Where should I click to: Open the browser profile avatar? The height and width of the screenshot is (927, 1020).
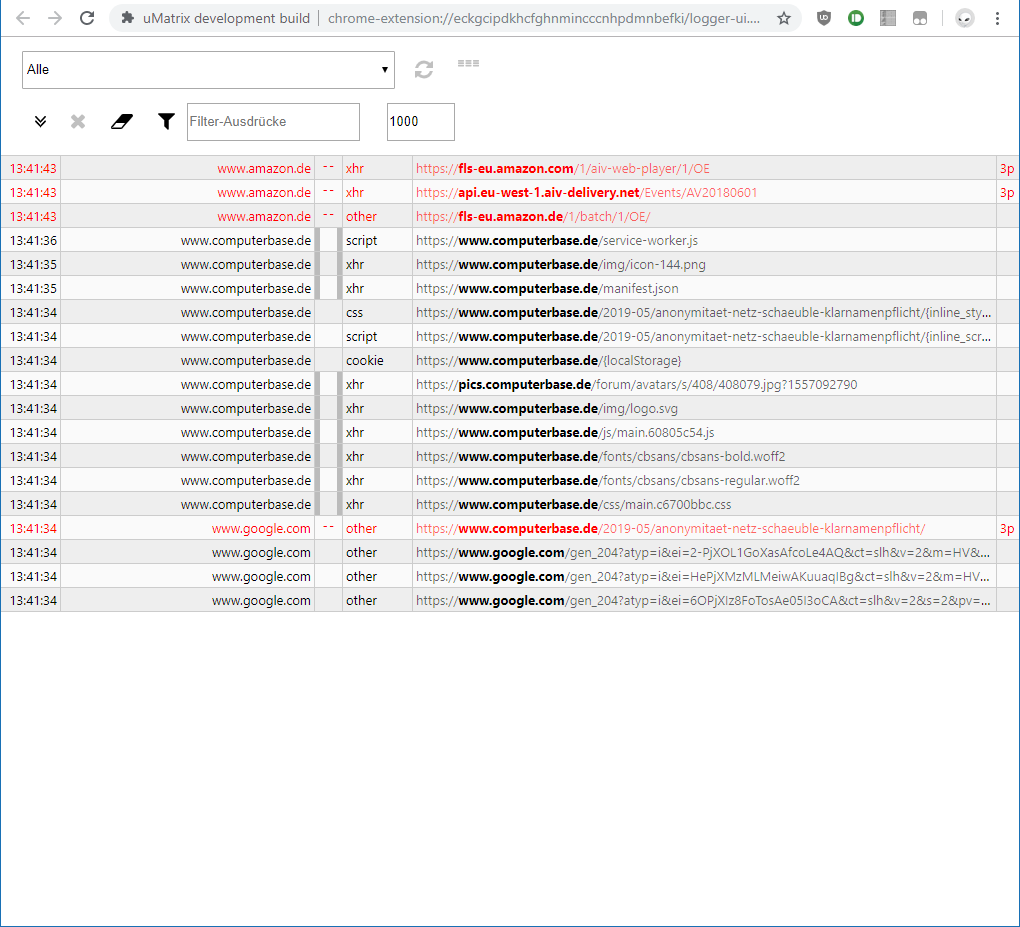964,18
